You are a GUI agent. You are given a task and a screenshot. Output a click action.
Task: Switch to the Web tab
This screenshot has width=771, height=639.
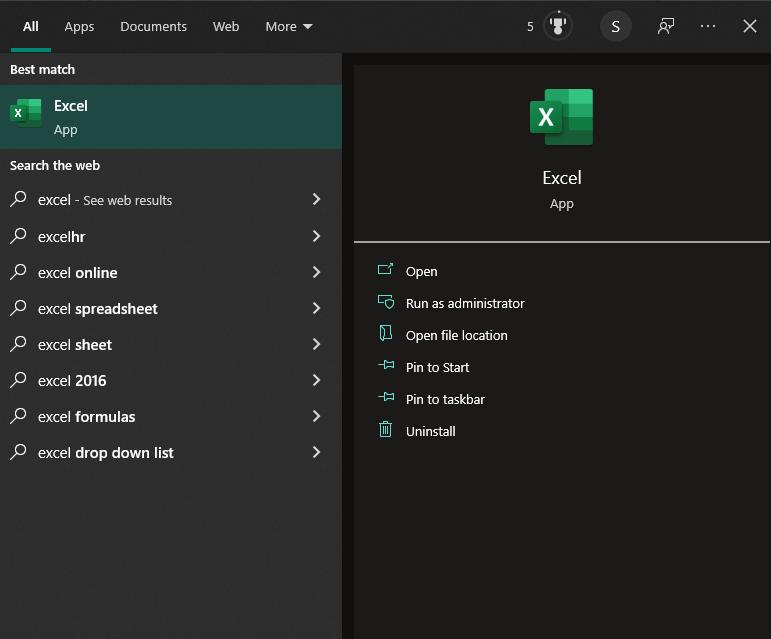click(x=226, y=27)
